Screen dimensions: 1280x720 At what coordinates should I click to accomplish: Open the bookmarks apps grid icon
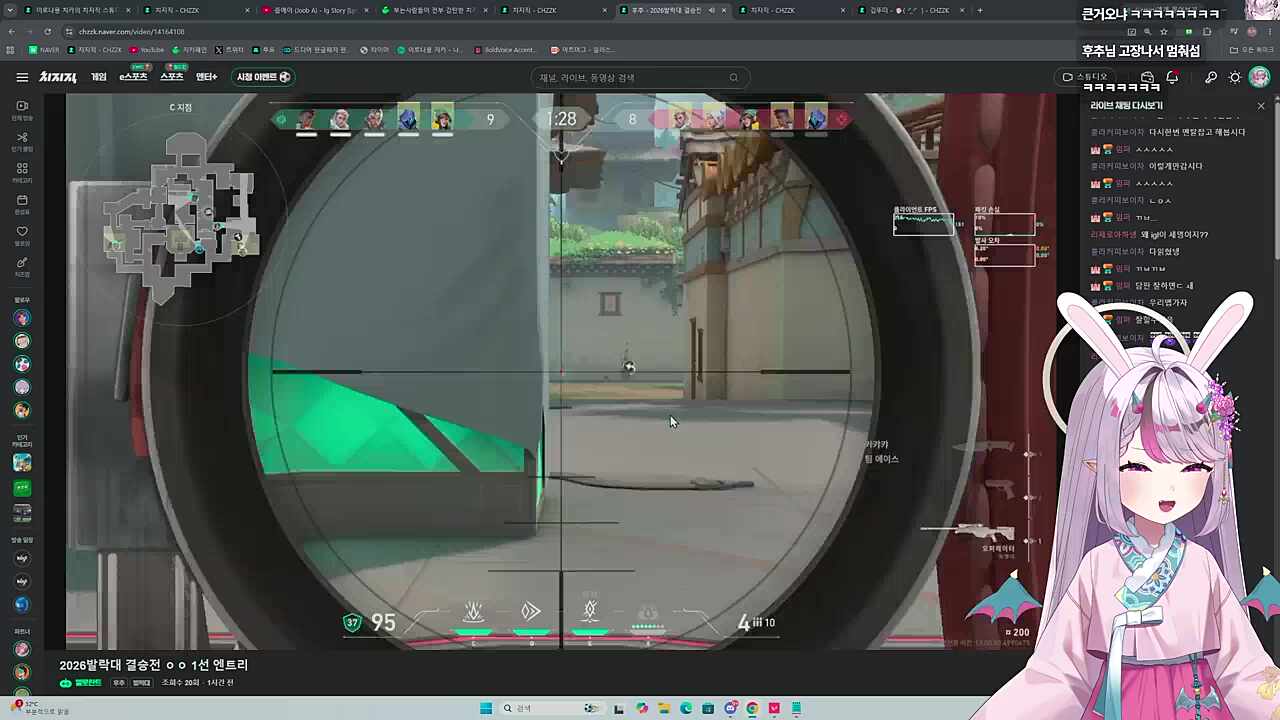[x=11, y=50]
